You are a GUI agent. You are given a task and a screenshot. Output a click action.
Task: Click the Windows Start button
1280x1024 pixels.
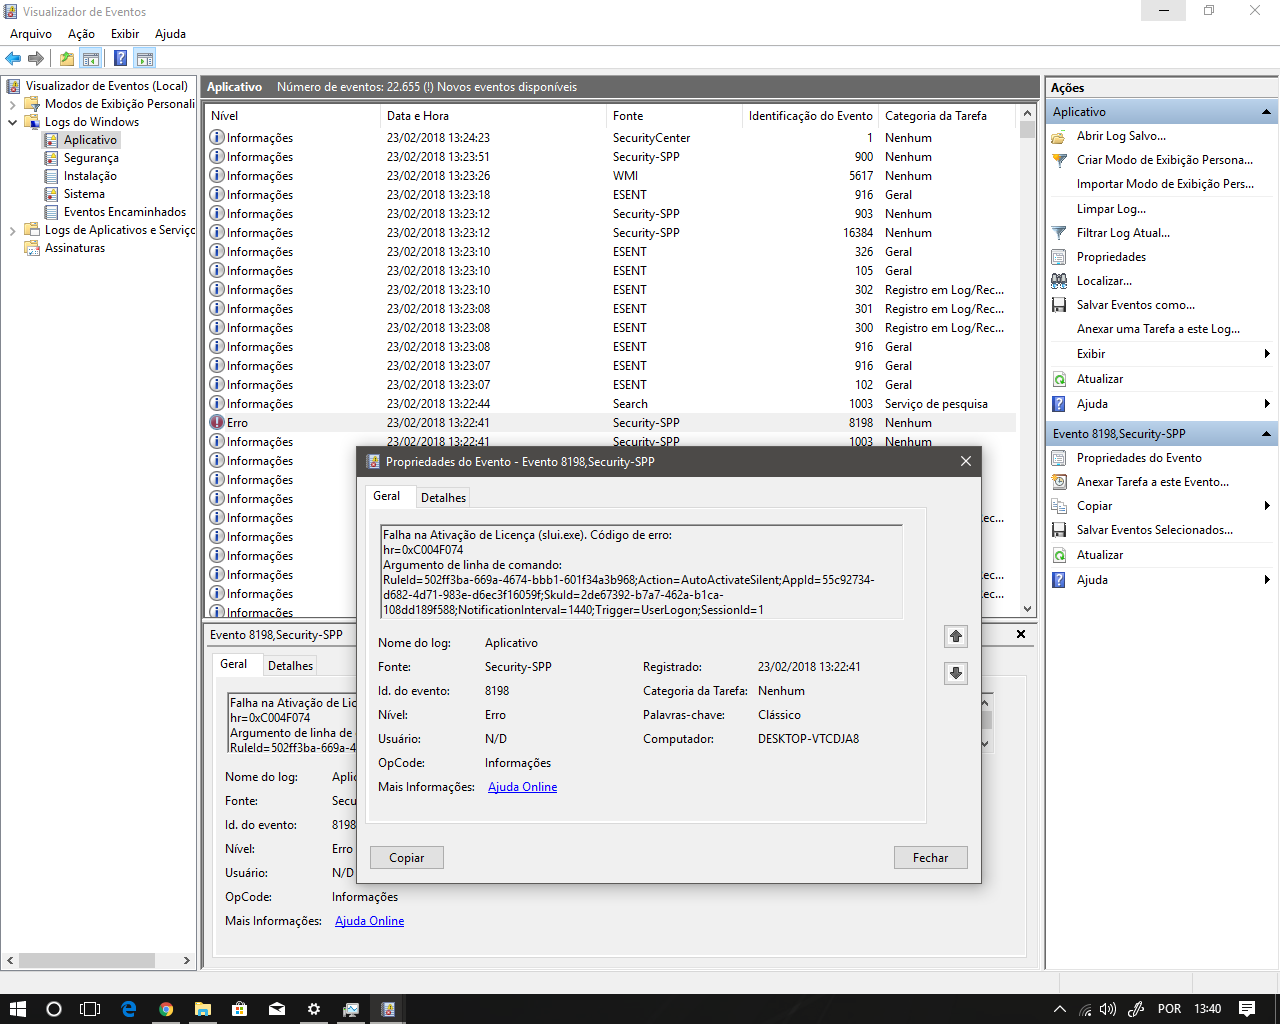[x=17, y=1009]
